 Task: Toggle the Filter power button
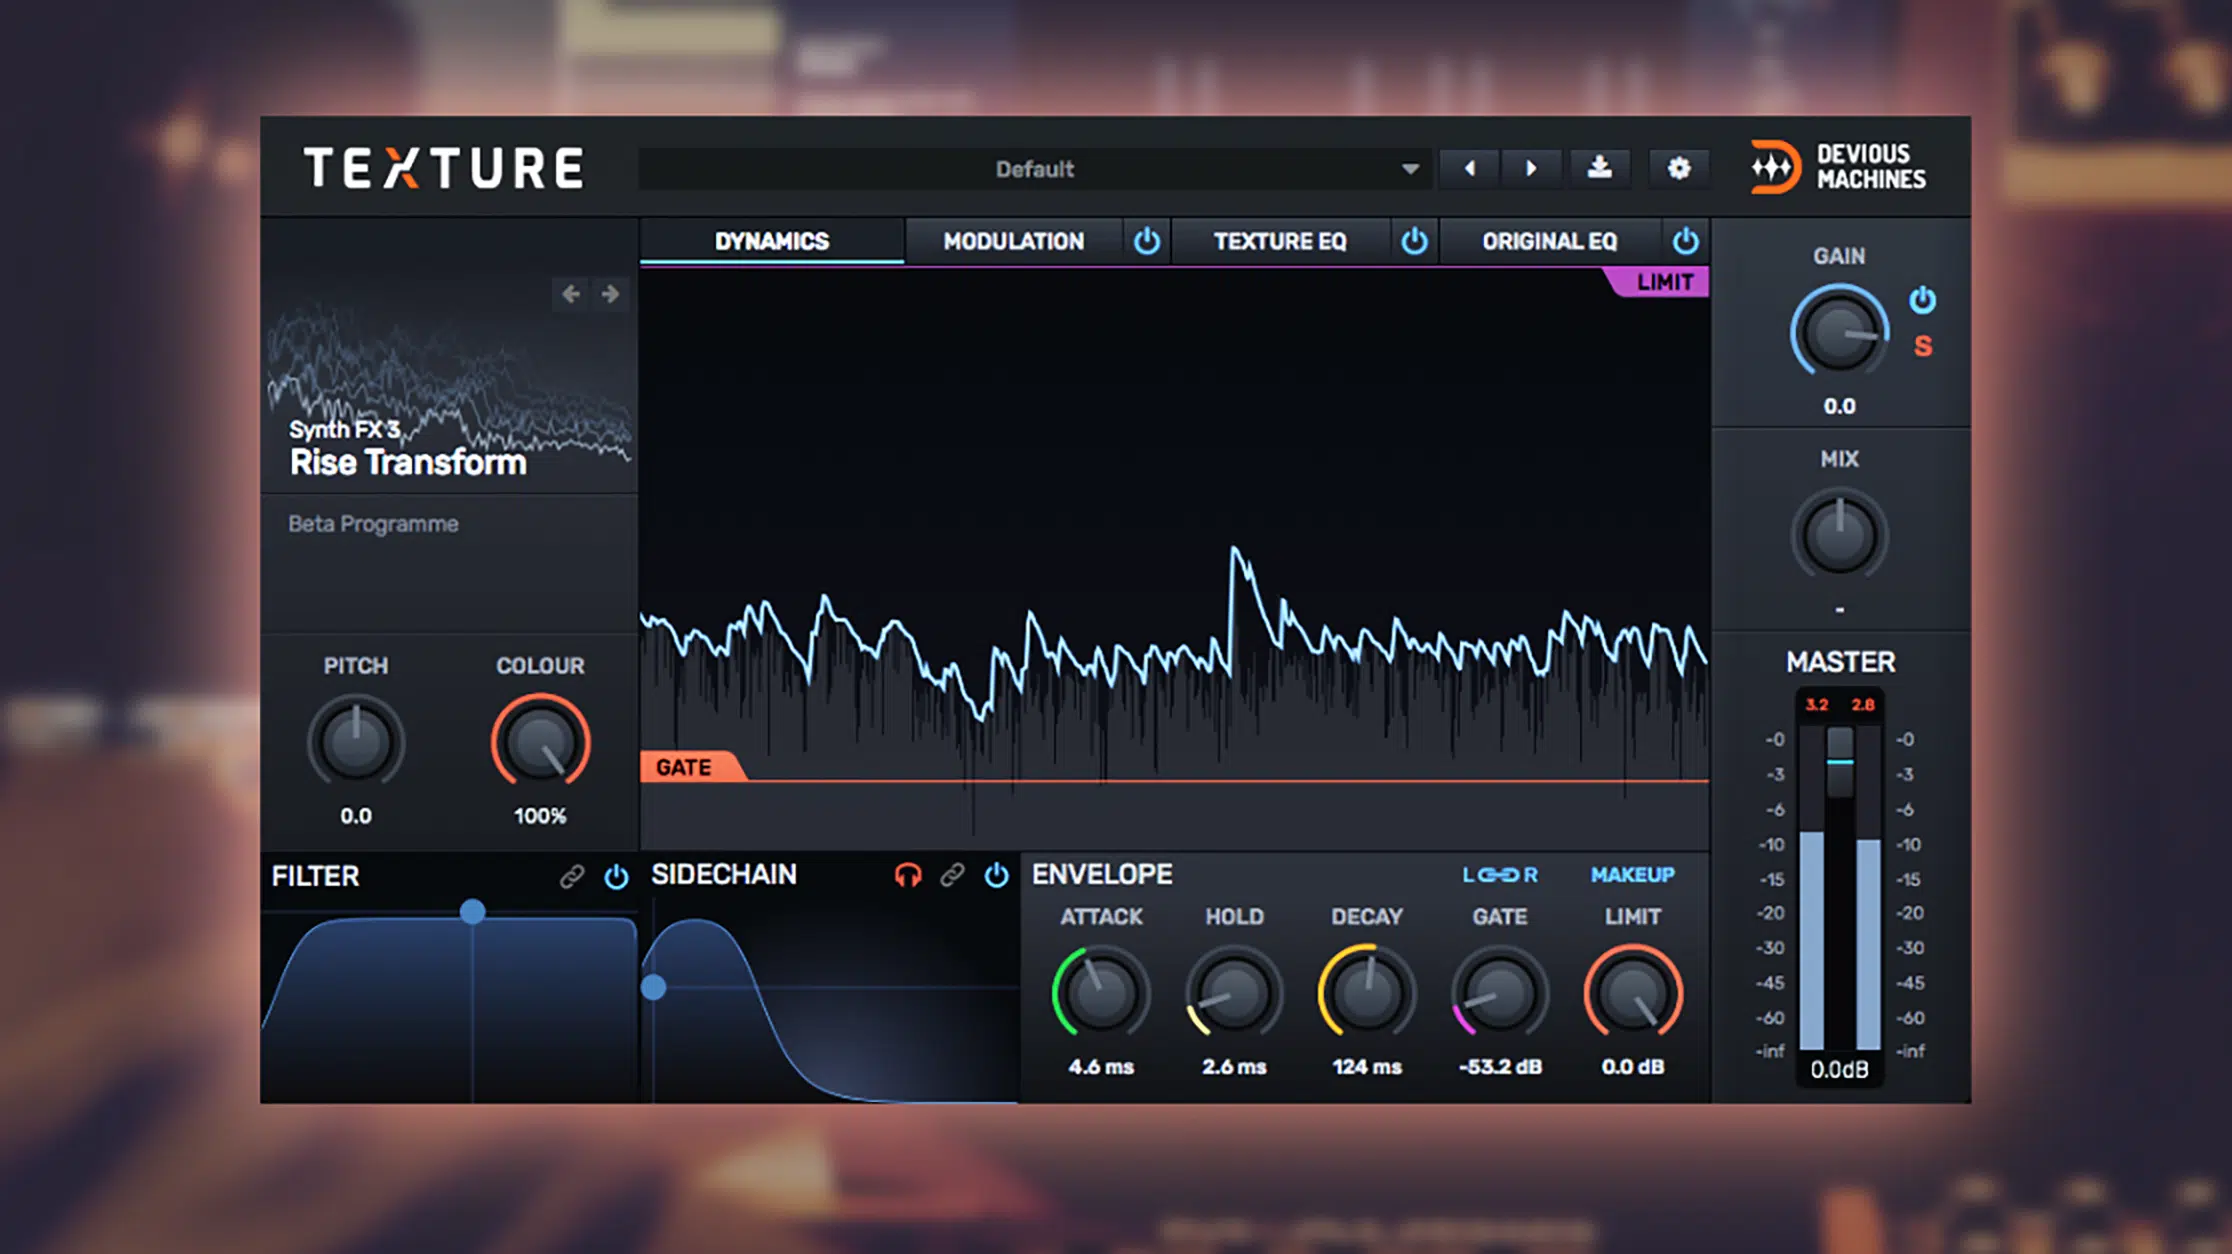[x=616, y=877]
